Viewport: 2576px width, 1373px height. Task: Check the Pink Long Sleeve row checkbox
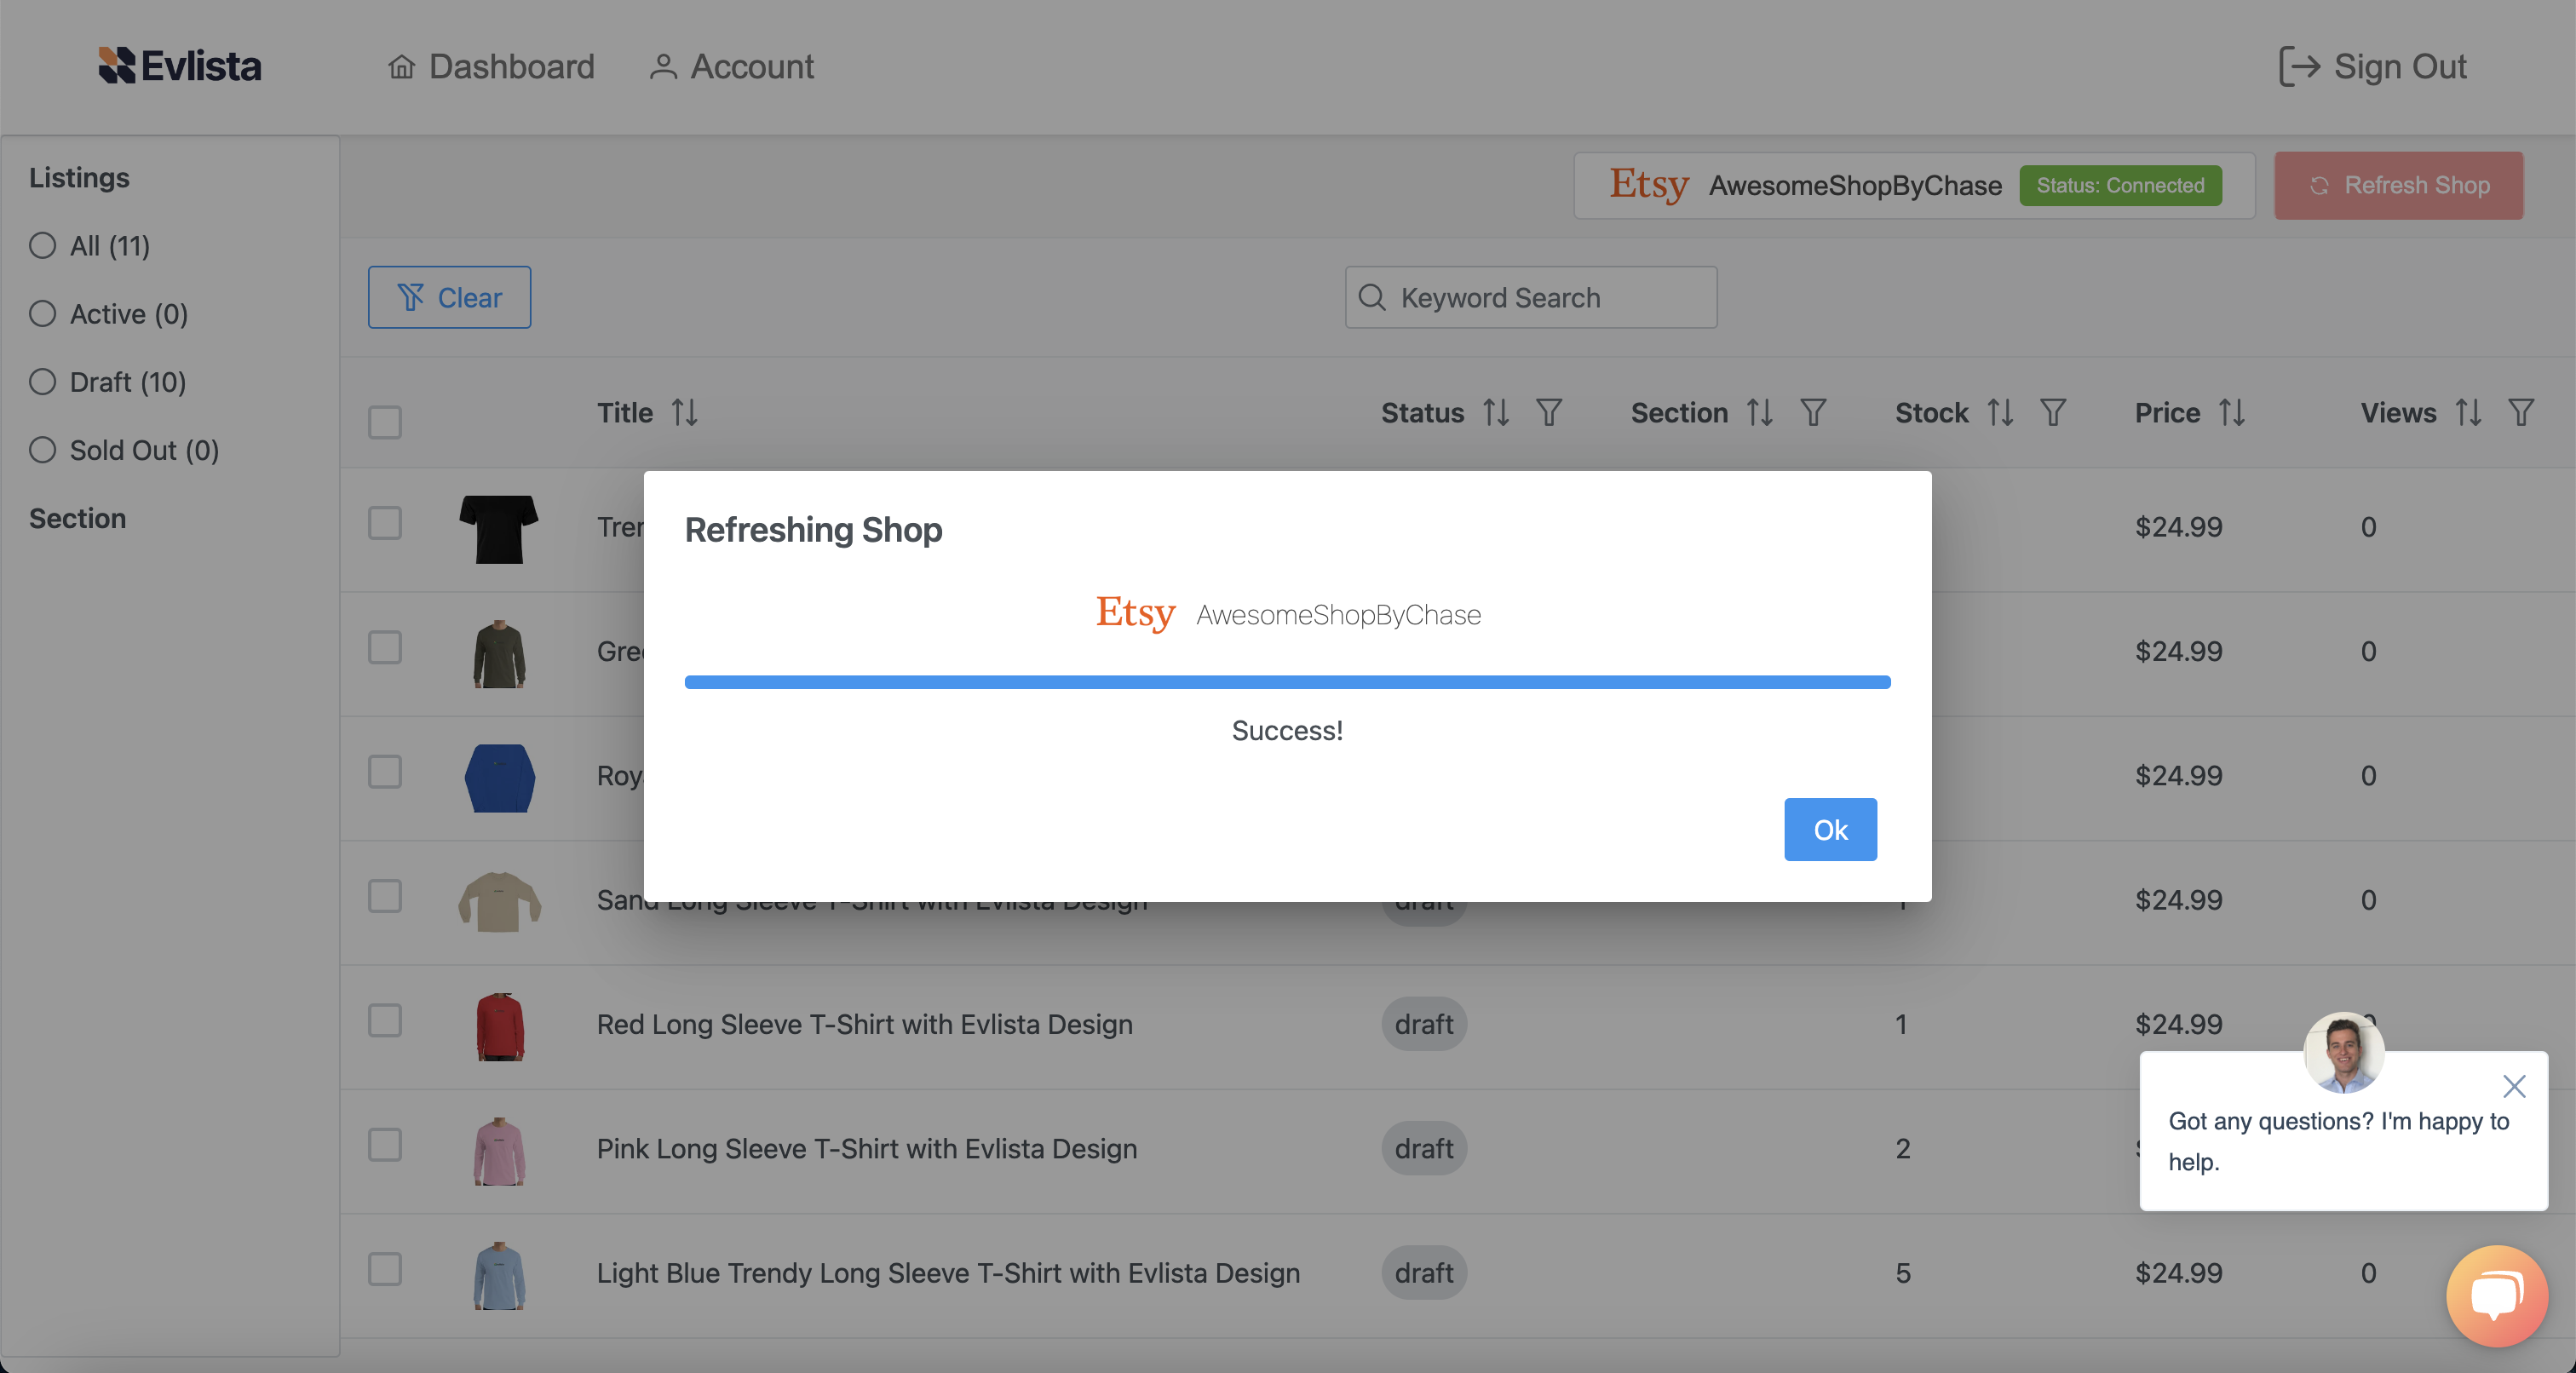[x=385, y=1146]
